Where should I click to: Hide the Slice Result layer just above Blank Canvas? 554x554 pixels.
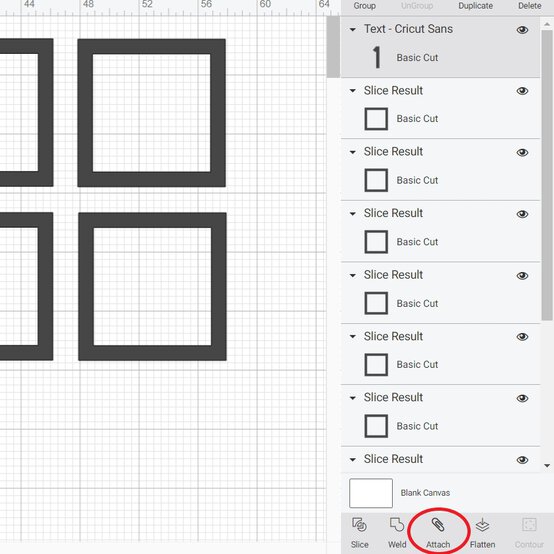click(522, 460)
